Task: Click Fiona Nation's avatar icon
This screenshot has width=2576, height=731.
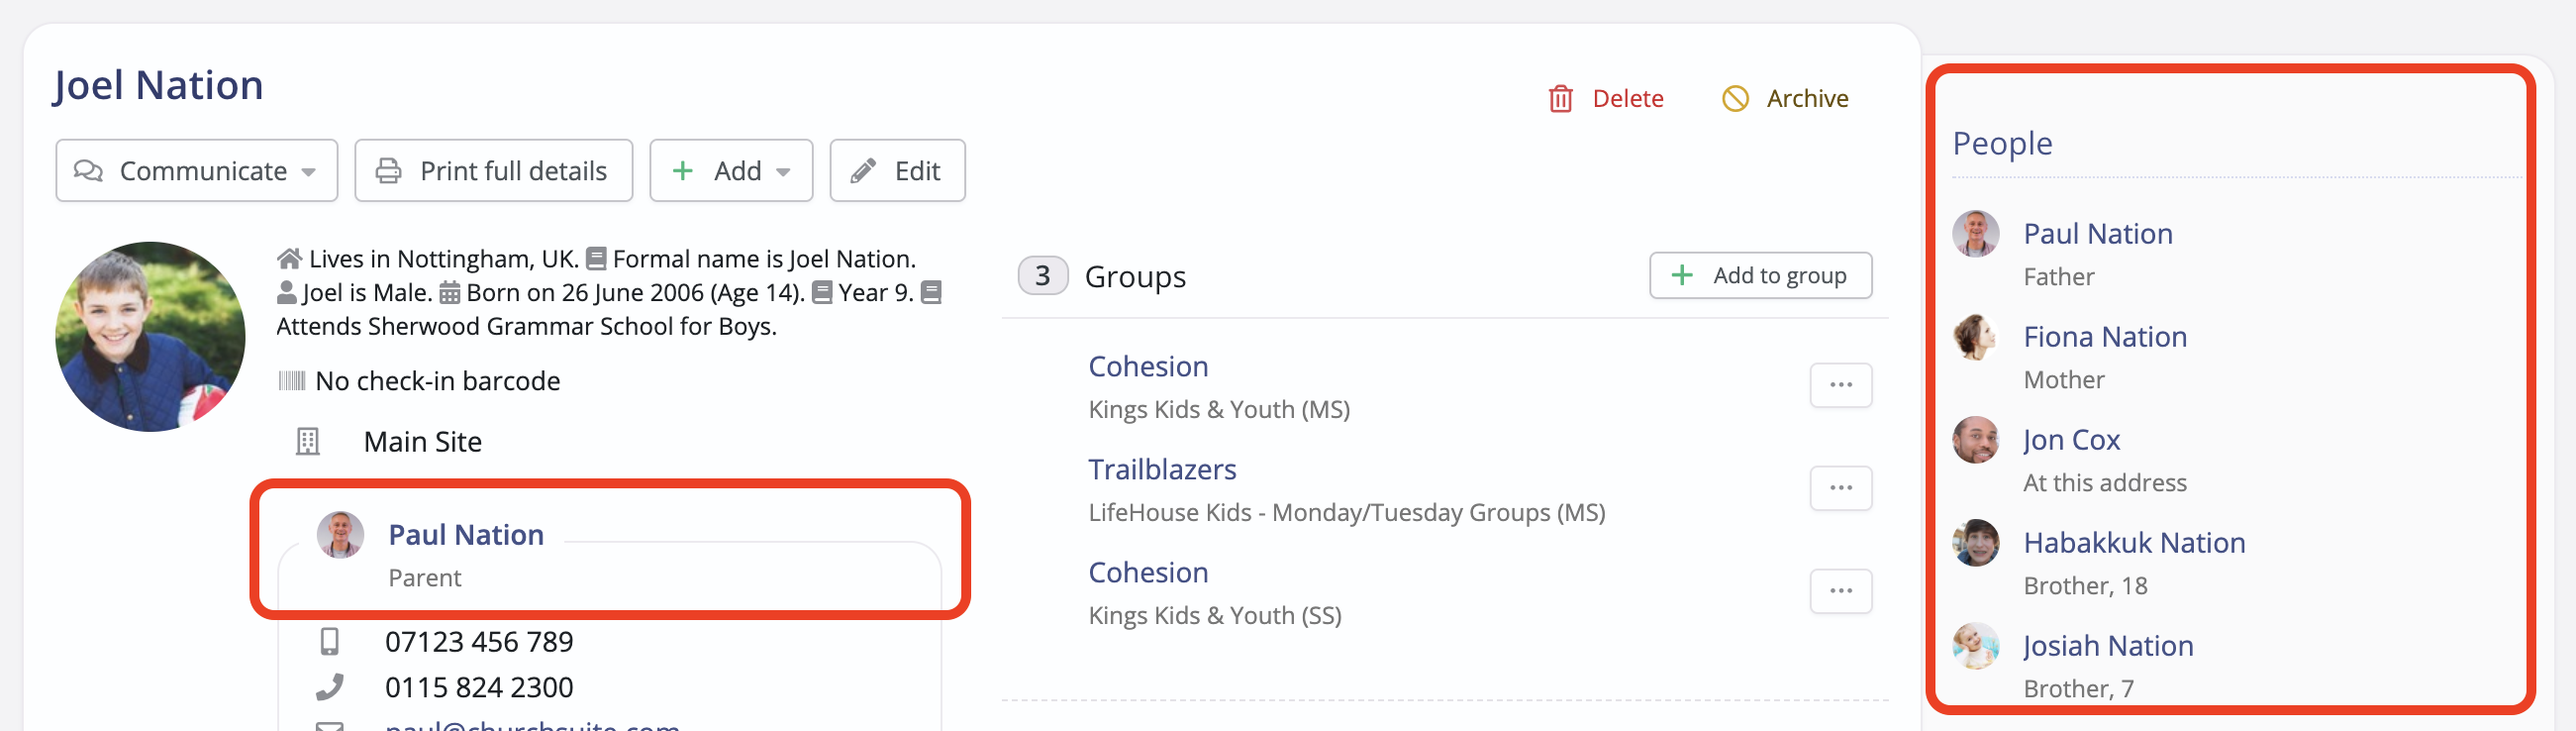Action: click(x=1975, y=337)
